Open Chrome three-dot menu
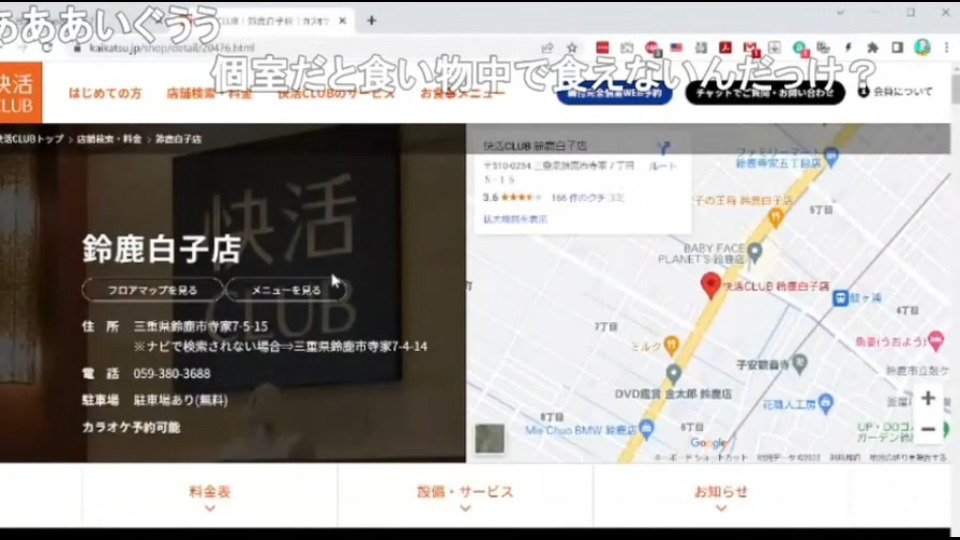960x540 pixels. (946, 47)
